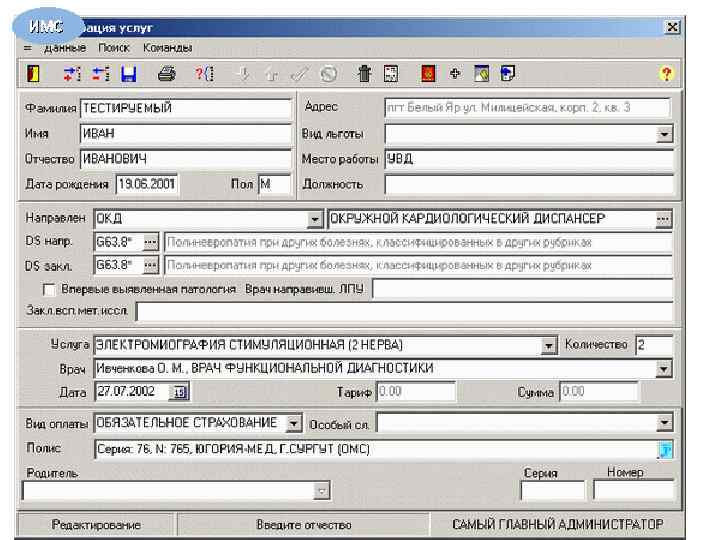Print using the printer icon
This screenshot has height=540, width=720.
coord(166,73)
